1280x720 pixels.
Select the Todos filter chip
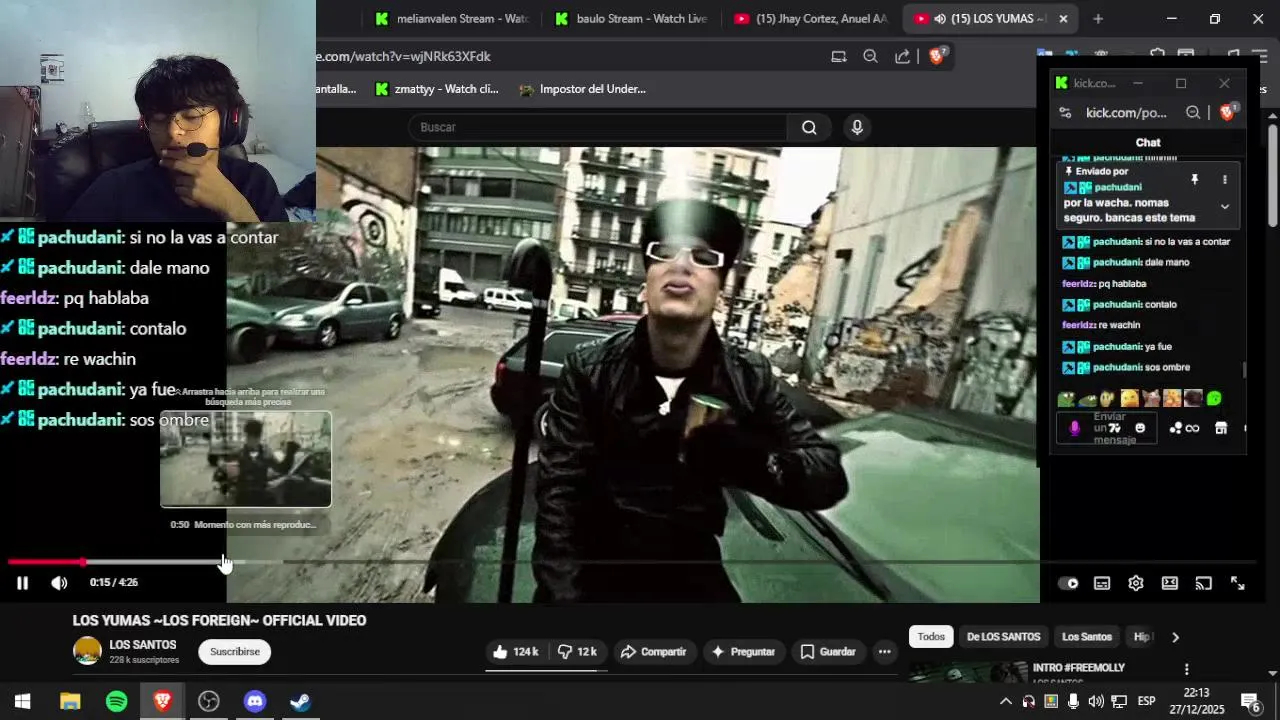click(931, 637)
